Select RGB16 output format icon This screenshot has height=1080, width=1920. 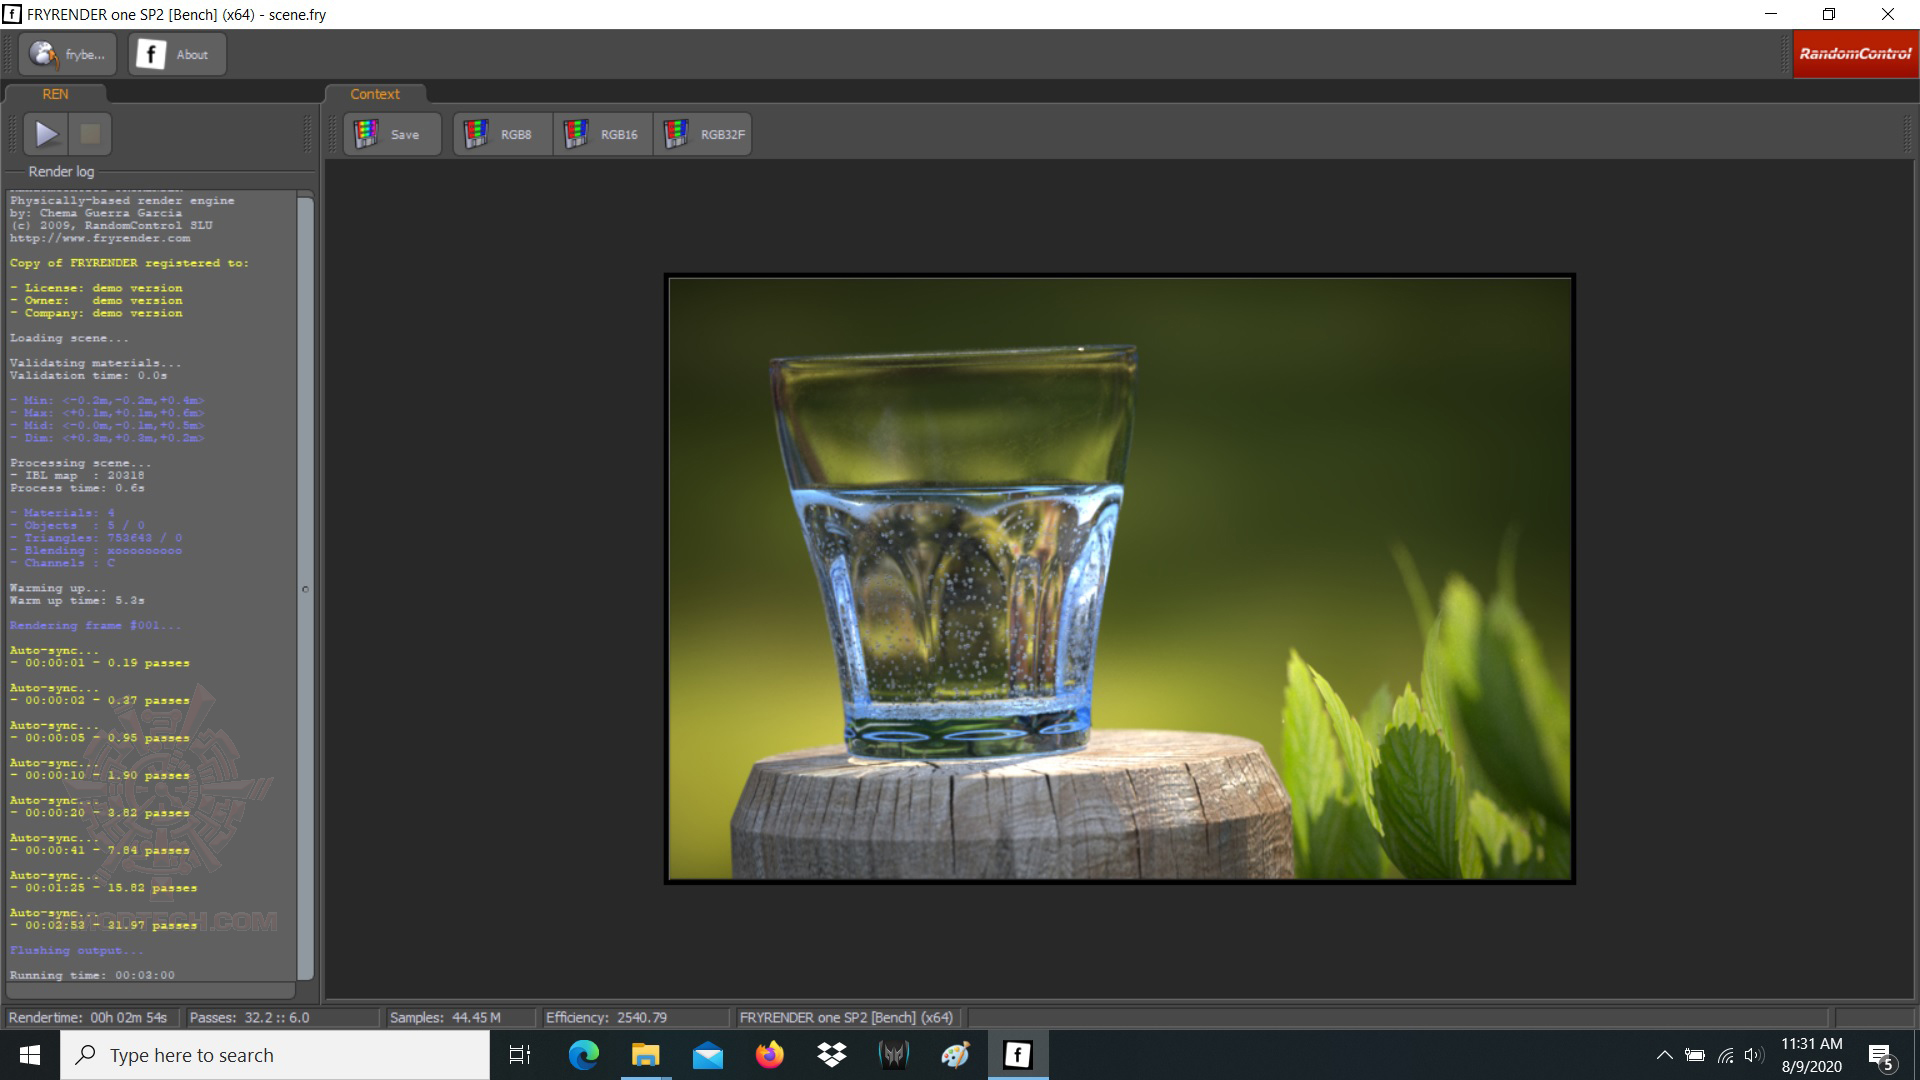pyautogui.click(x=577, y=134)
